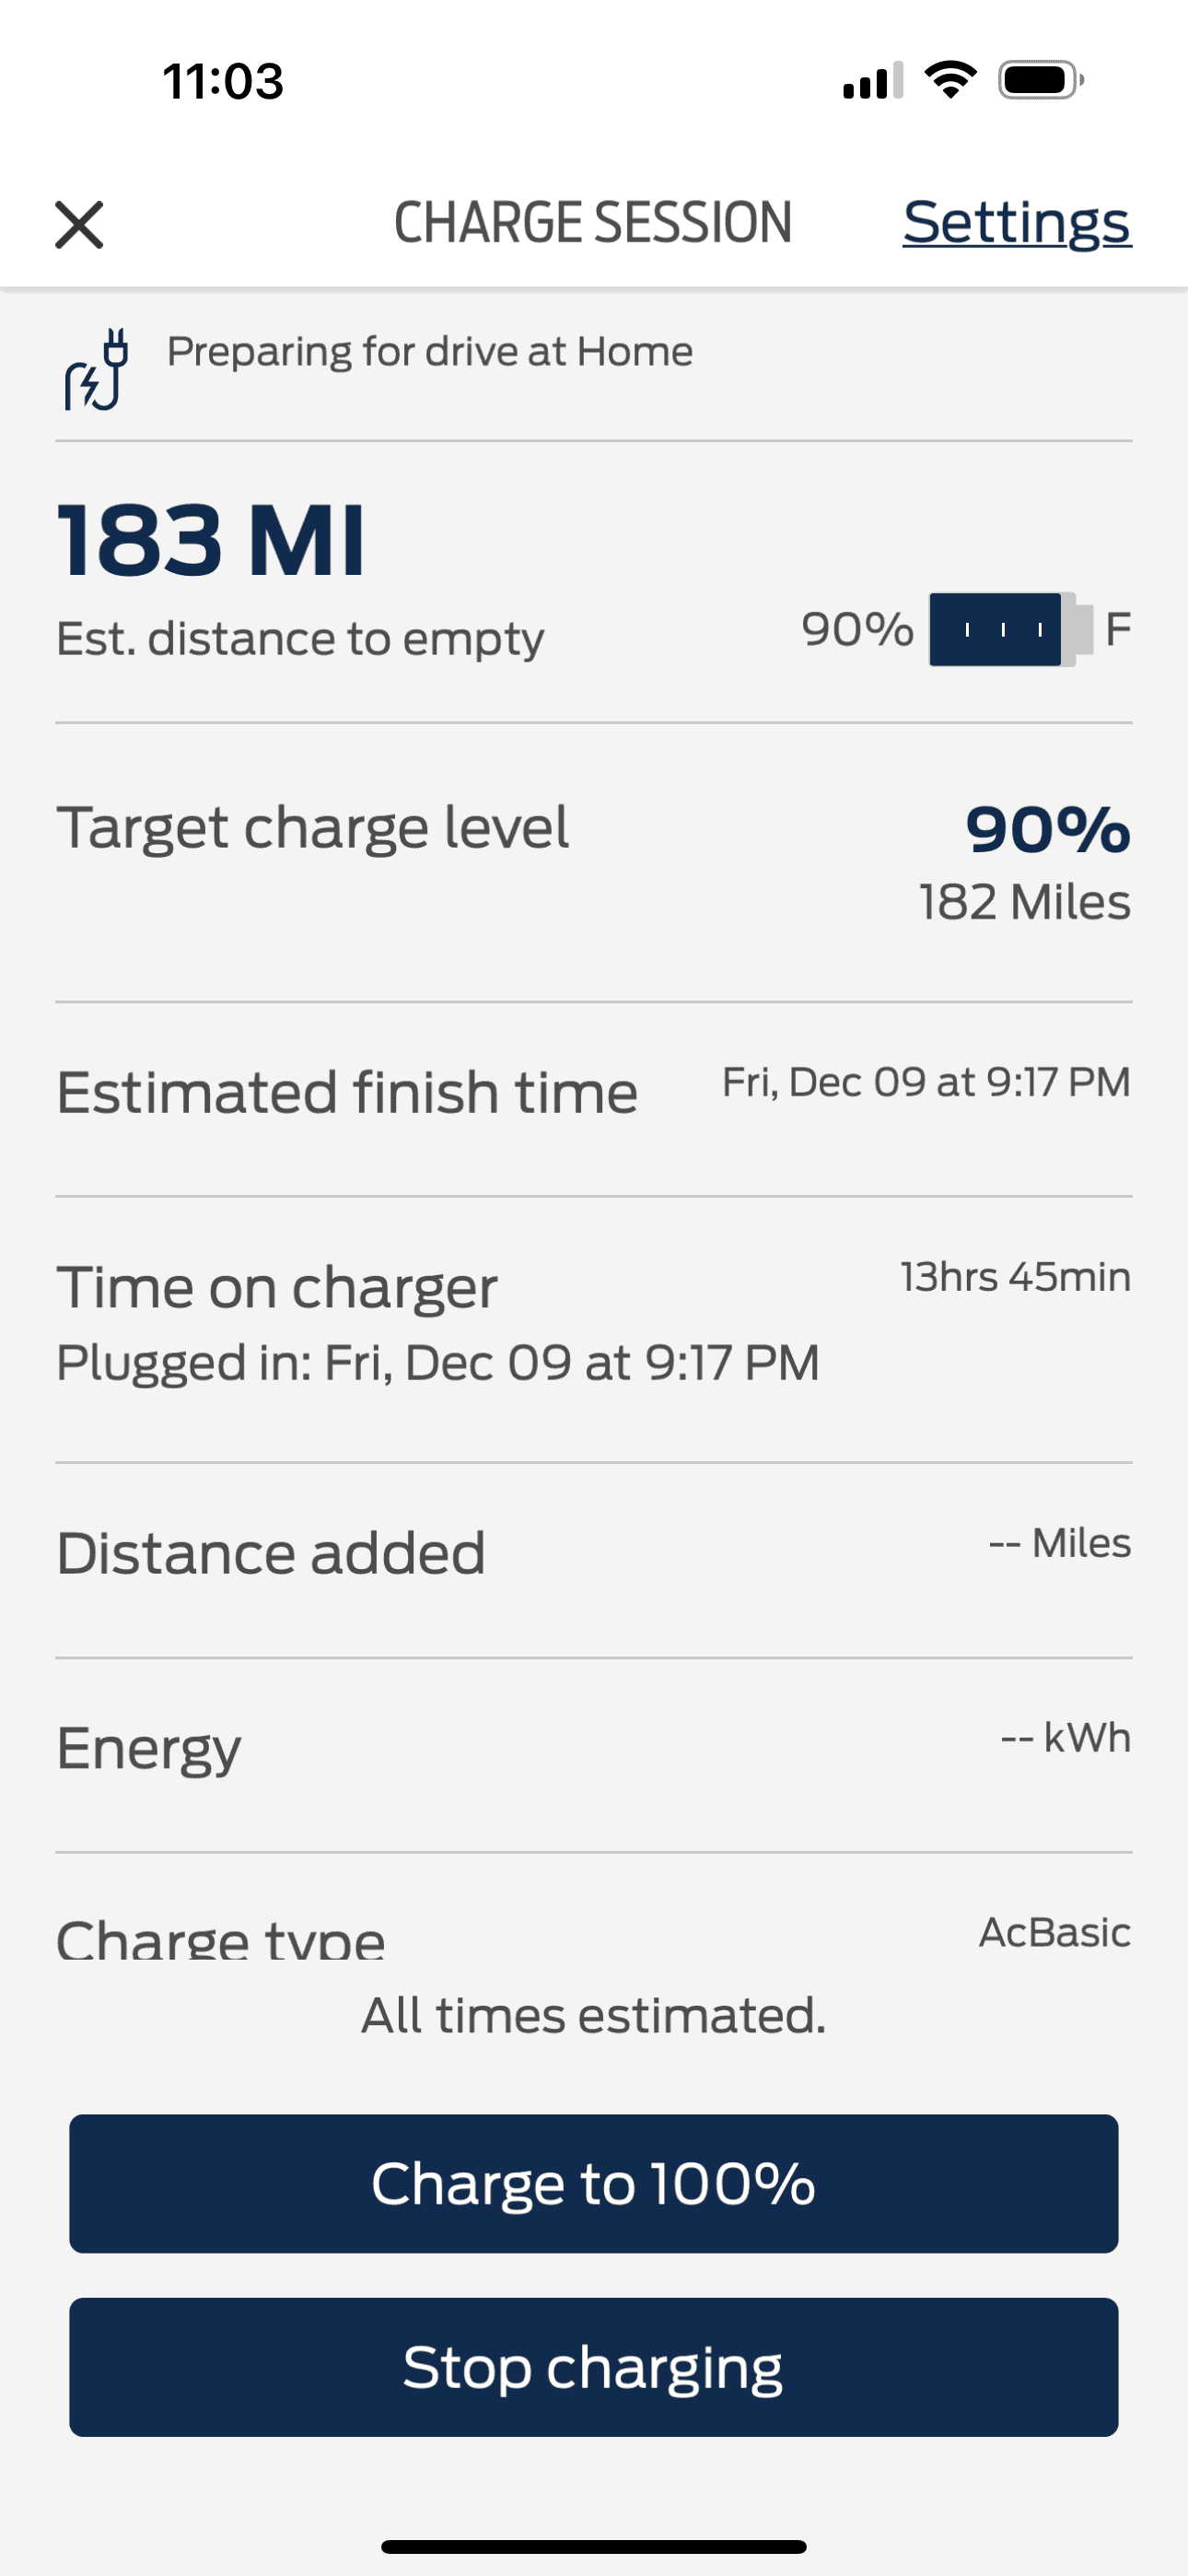Open the Settings link

pos(1016,222)
